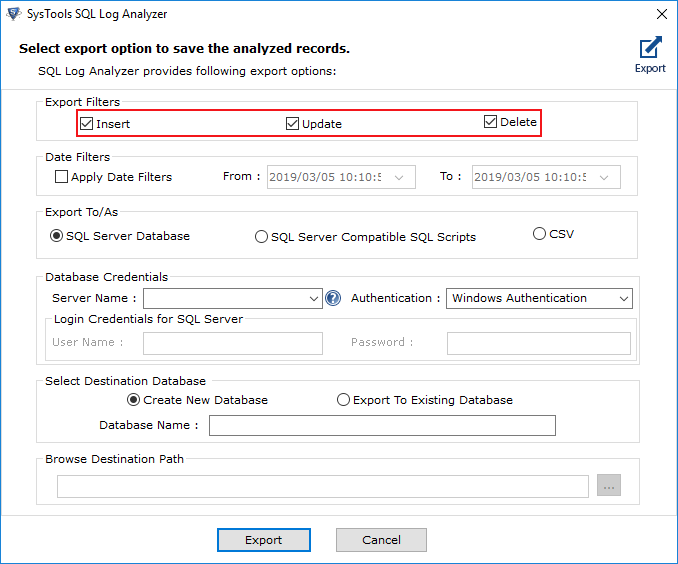This screenshot has width=678, height=564.
Task: Open the From date dropdown
Action: (399, 177)
